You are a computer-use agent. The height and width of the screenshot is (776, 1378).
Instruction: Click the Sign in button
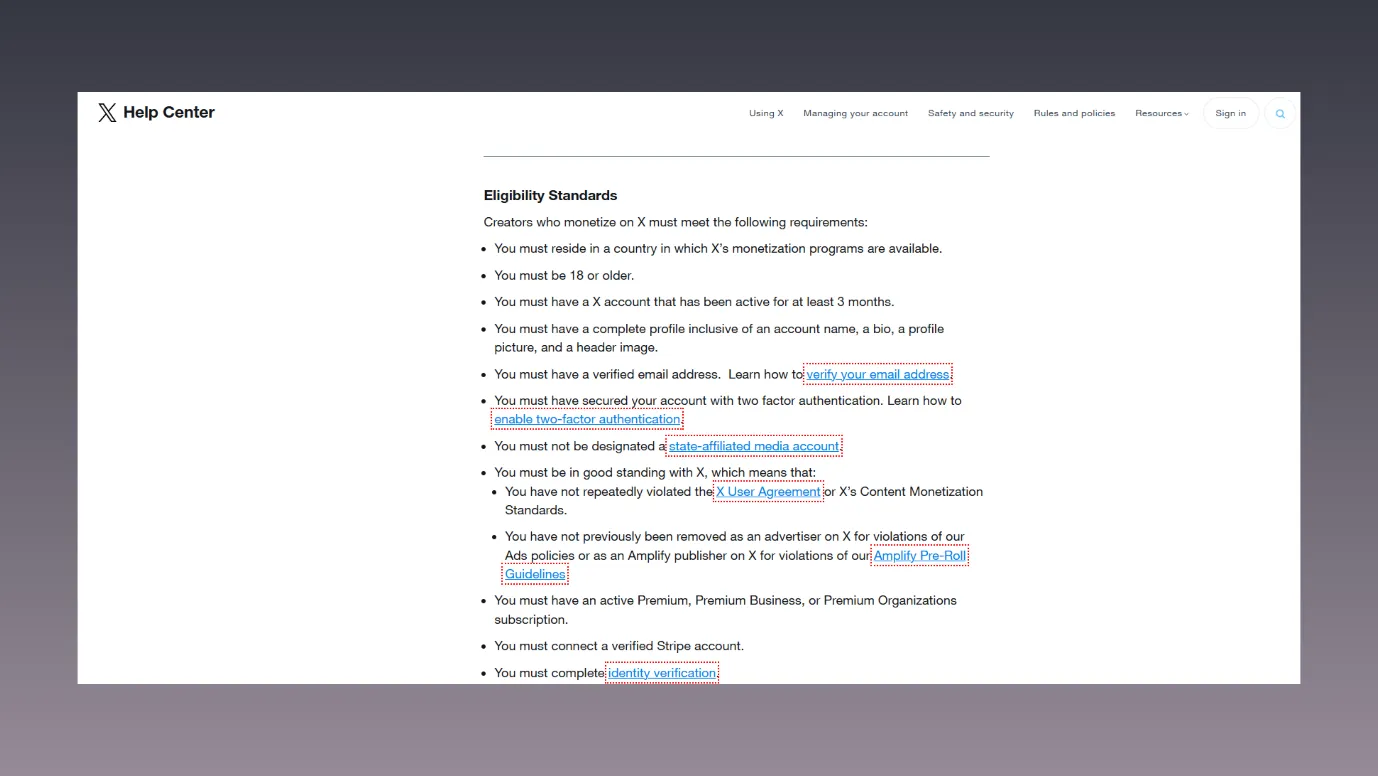pyautogui.click(x=1230, y=114)
